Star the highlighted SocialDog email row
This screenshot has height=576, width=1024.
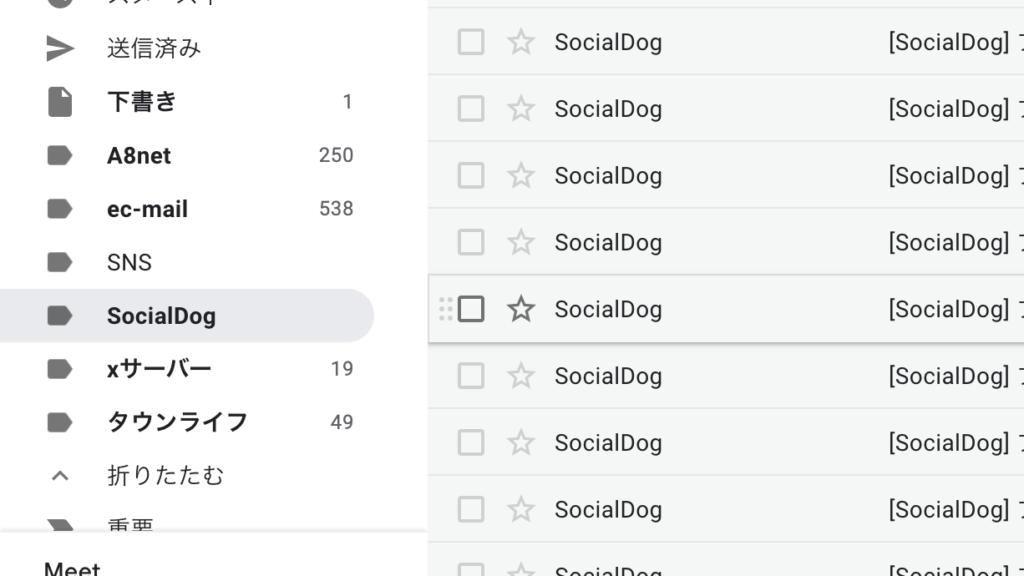coord(520,309)
